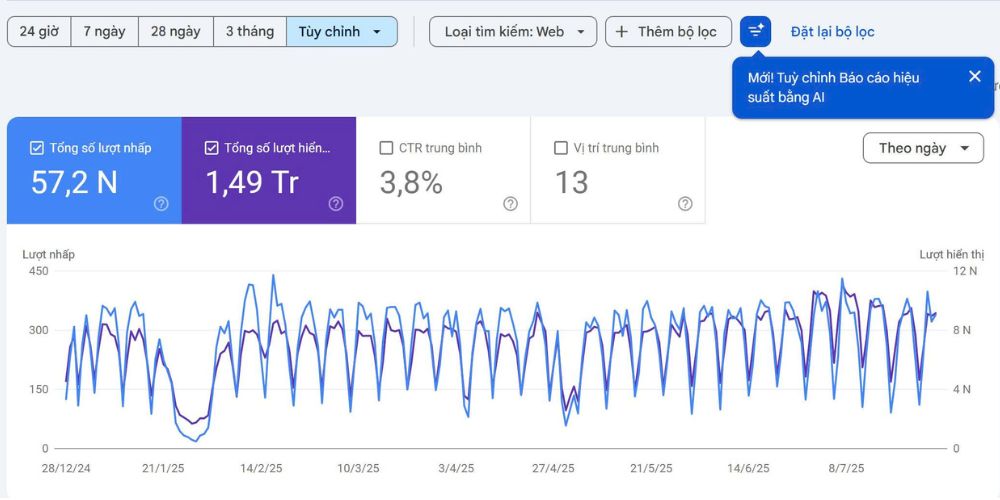Click the 27/4/25 axis date label
This screenshot has width=1000, height=500.
click(554, 469)
